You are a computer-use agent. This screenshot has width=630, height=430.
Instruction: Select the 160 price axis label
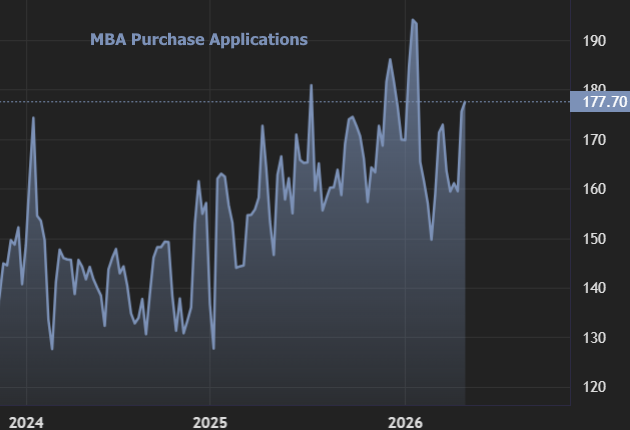594,190
